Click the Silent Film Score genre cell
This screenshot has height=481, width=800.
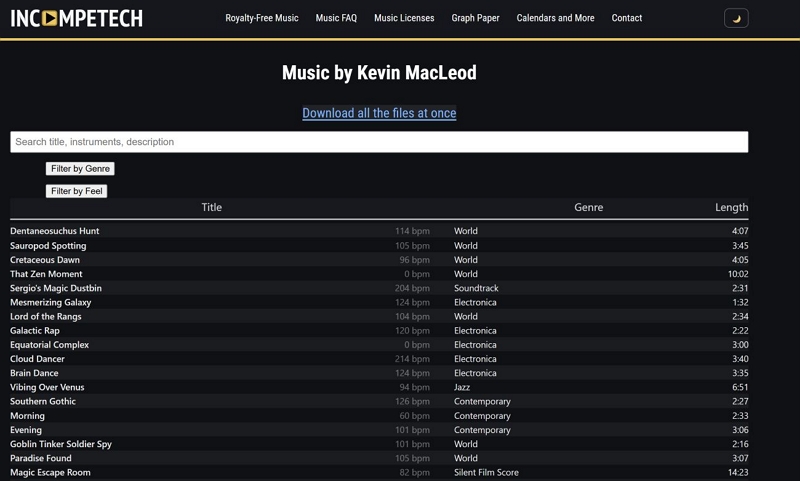[x=486, y=472]
